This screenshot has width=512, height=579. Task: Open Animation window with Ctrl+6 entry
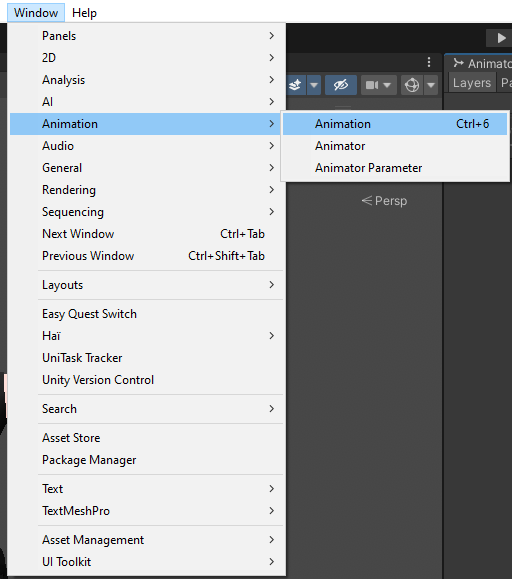pos(395,124)
